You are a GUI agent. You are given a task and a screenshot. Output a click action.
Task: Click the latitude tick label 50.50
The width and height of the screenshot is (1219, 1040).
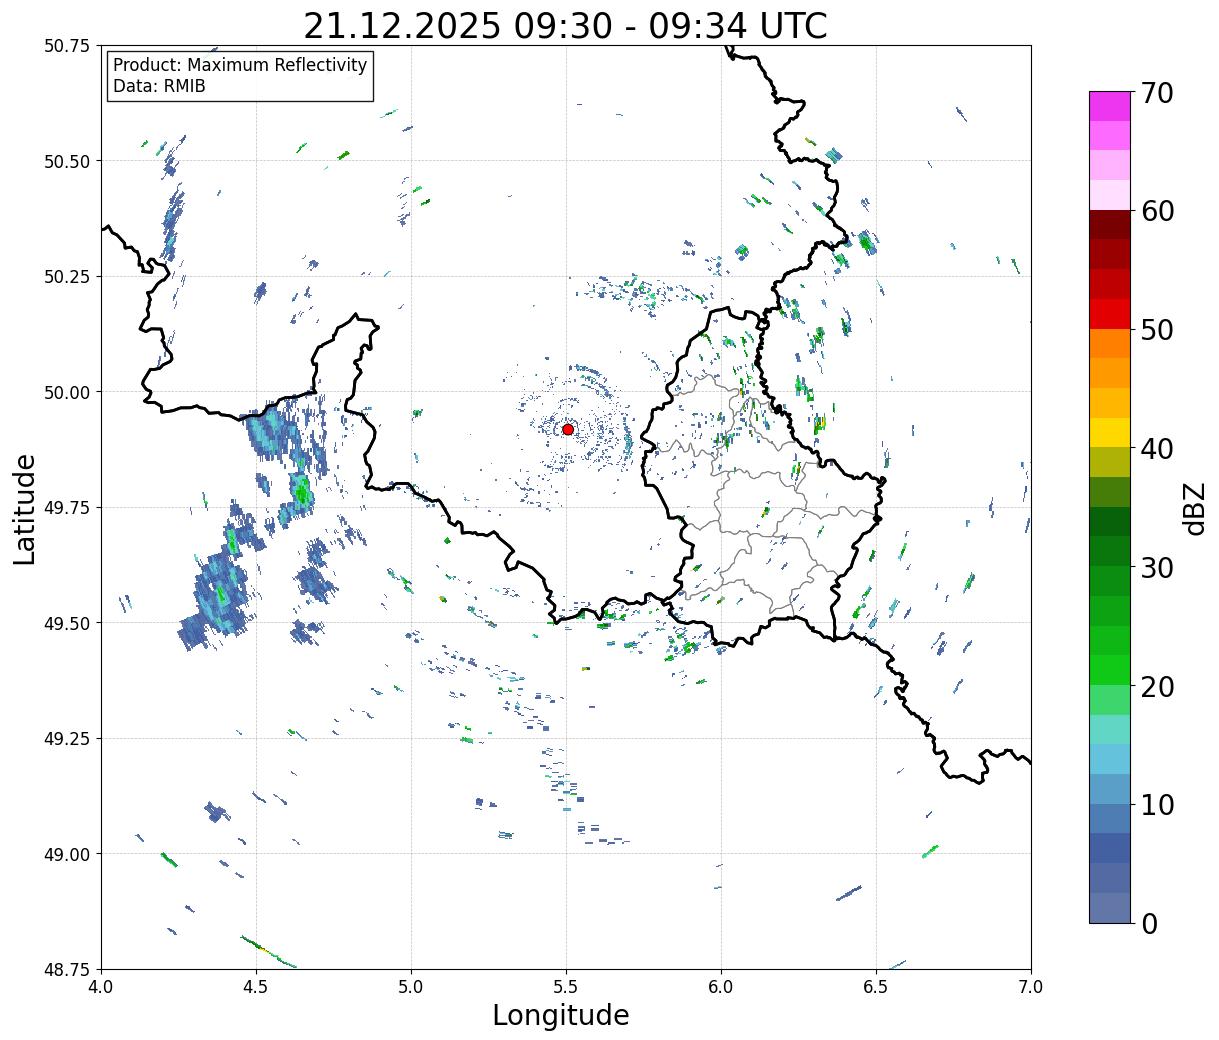[x=67, y=161]
